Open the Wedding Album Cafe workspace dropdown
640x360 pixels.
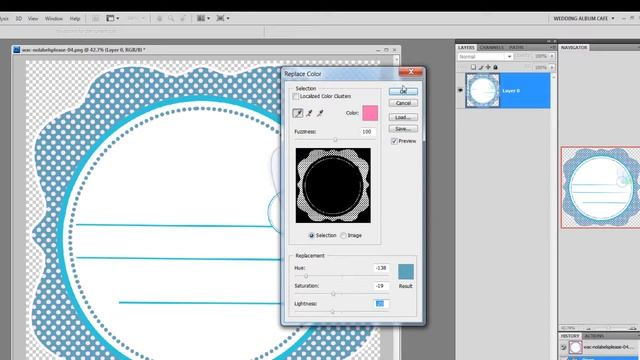tap(584, 18)
